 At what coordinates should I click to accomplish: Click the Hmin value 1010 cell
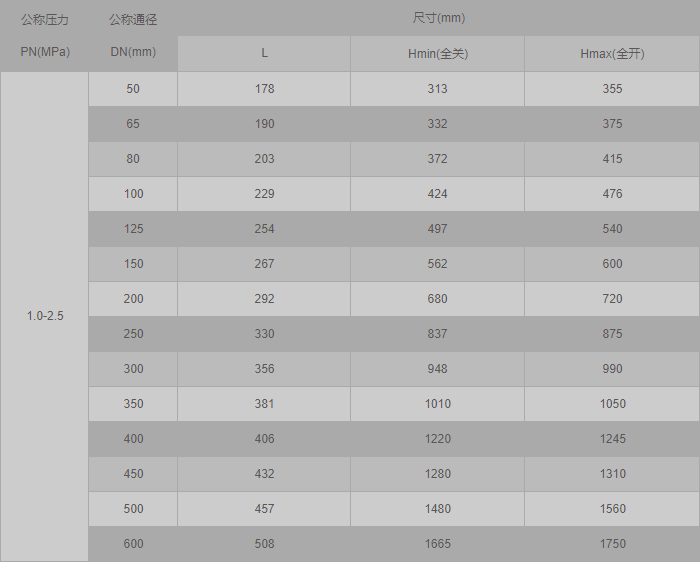coord(437,404)
